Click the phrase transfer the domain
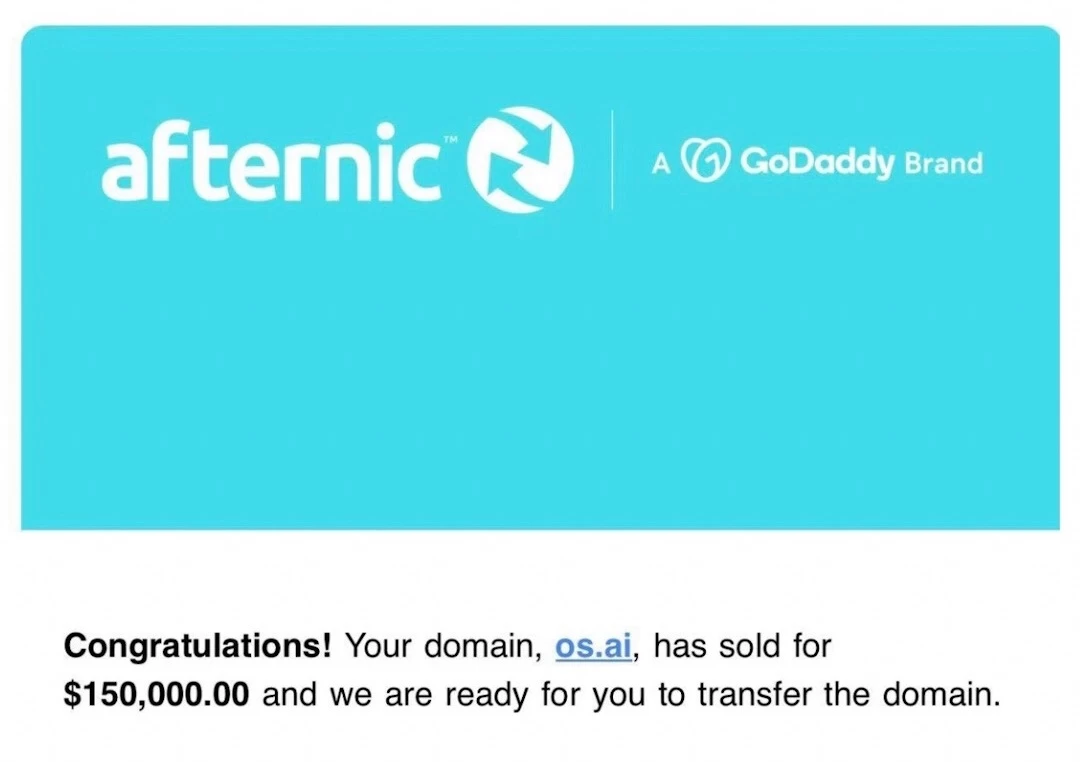 tap(849, 694)
